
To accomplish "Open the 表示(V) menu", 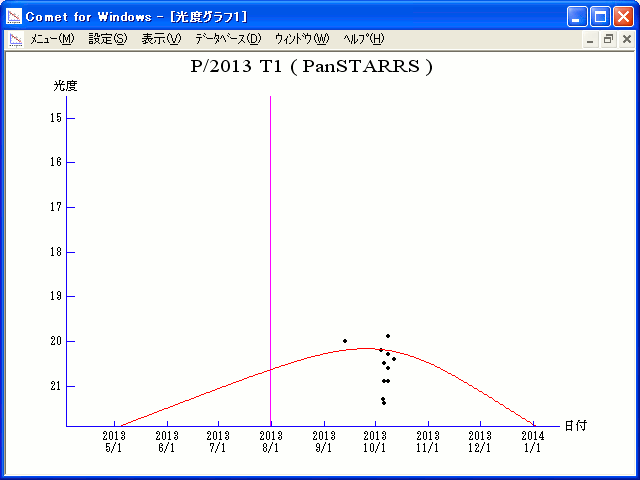I will 161,39.
